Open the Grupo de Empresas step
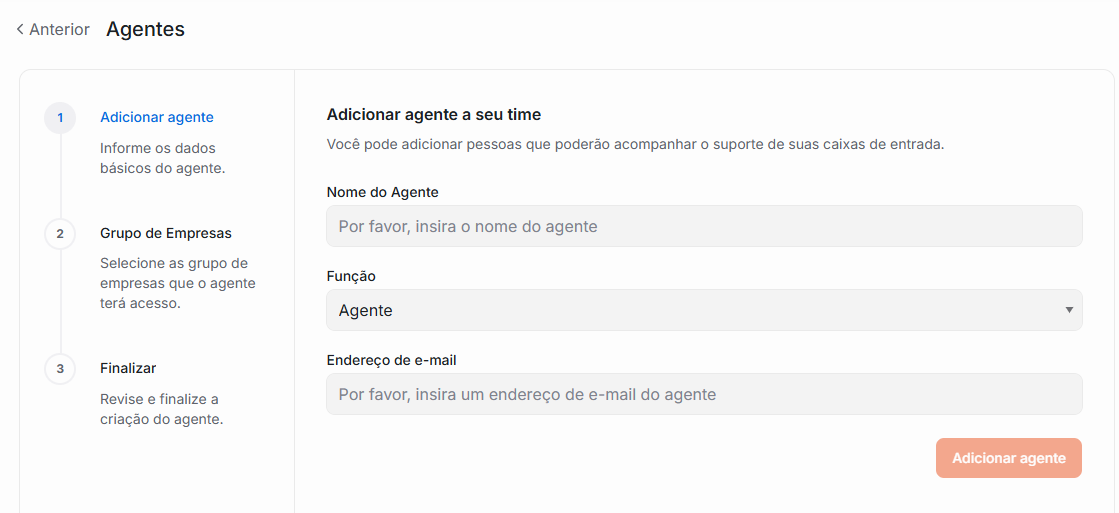The width and height of the screenshot is (1119, 513). click(x=166, y=233)
